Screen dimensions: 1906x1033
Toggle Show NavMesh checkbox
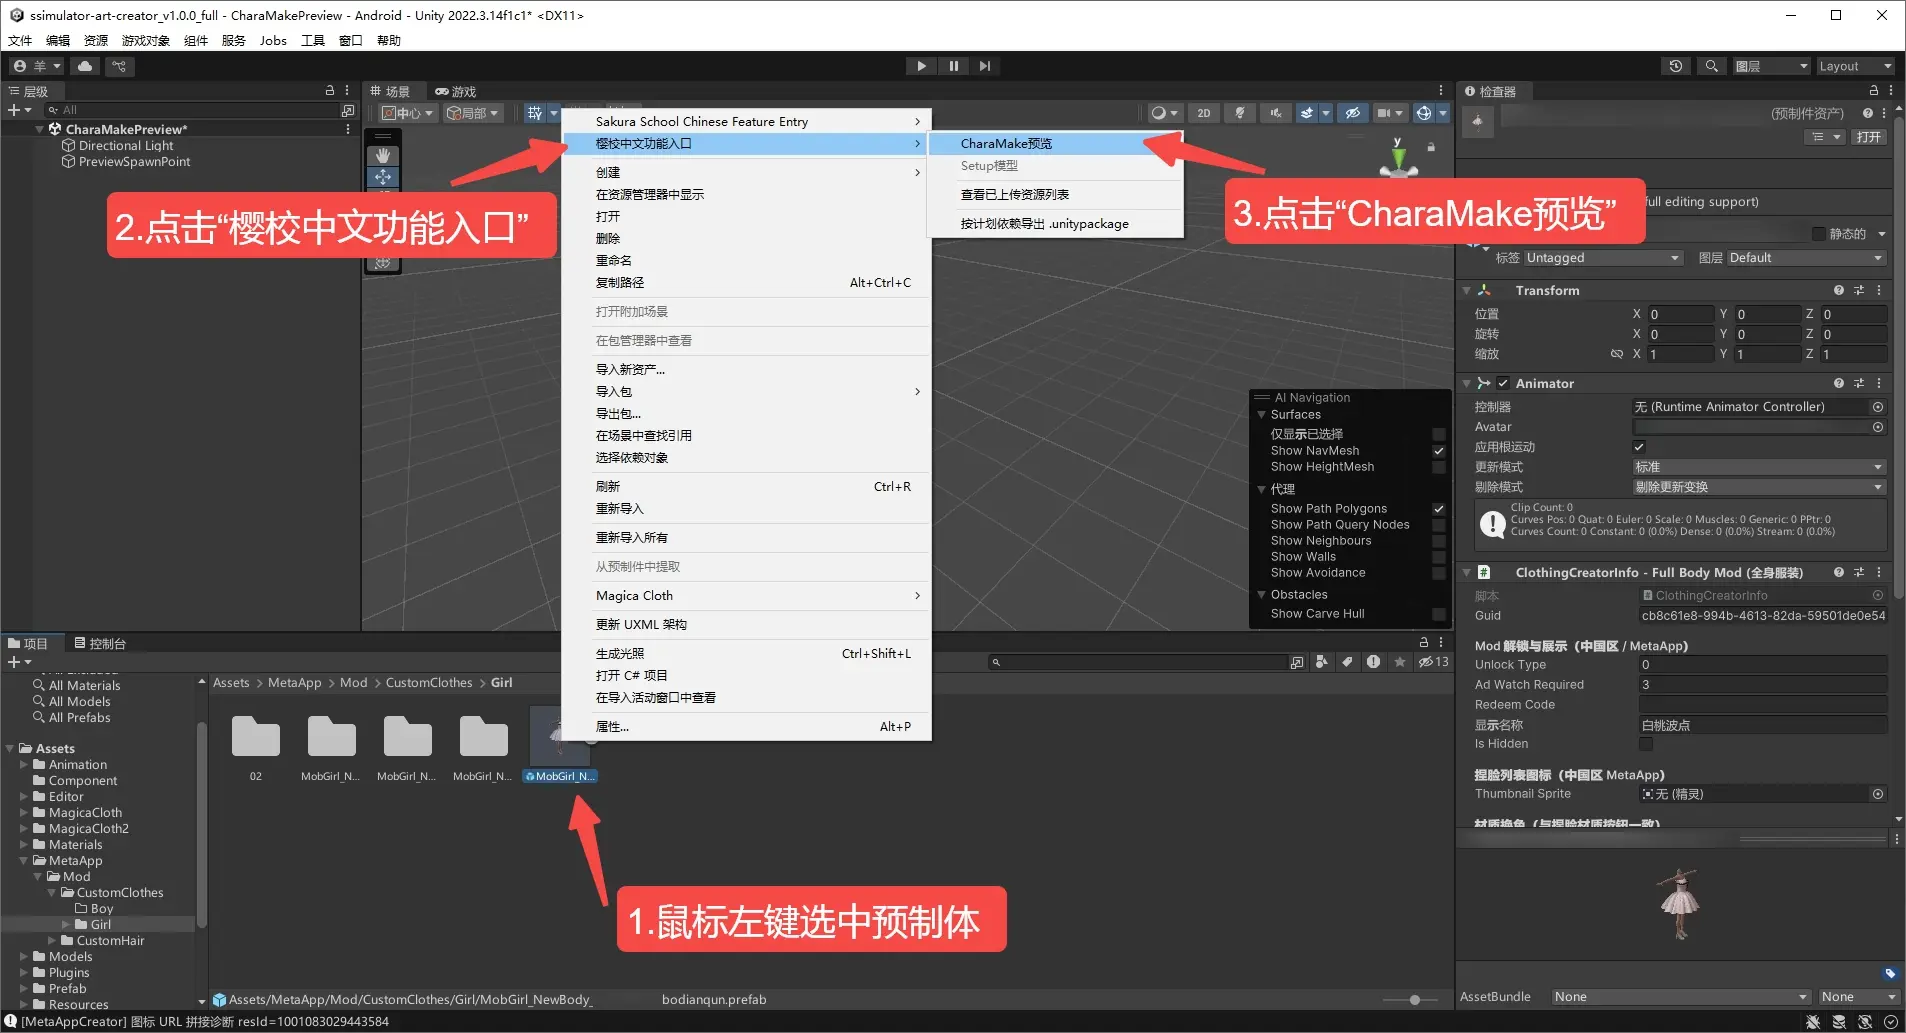[1439, 451]
